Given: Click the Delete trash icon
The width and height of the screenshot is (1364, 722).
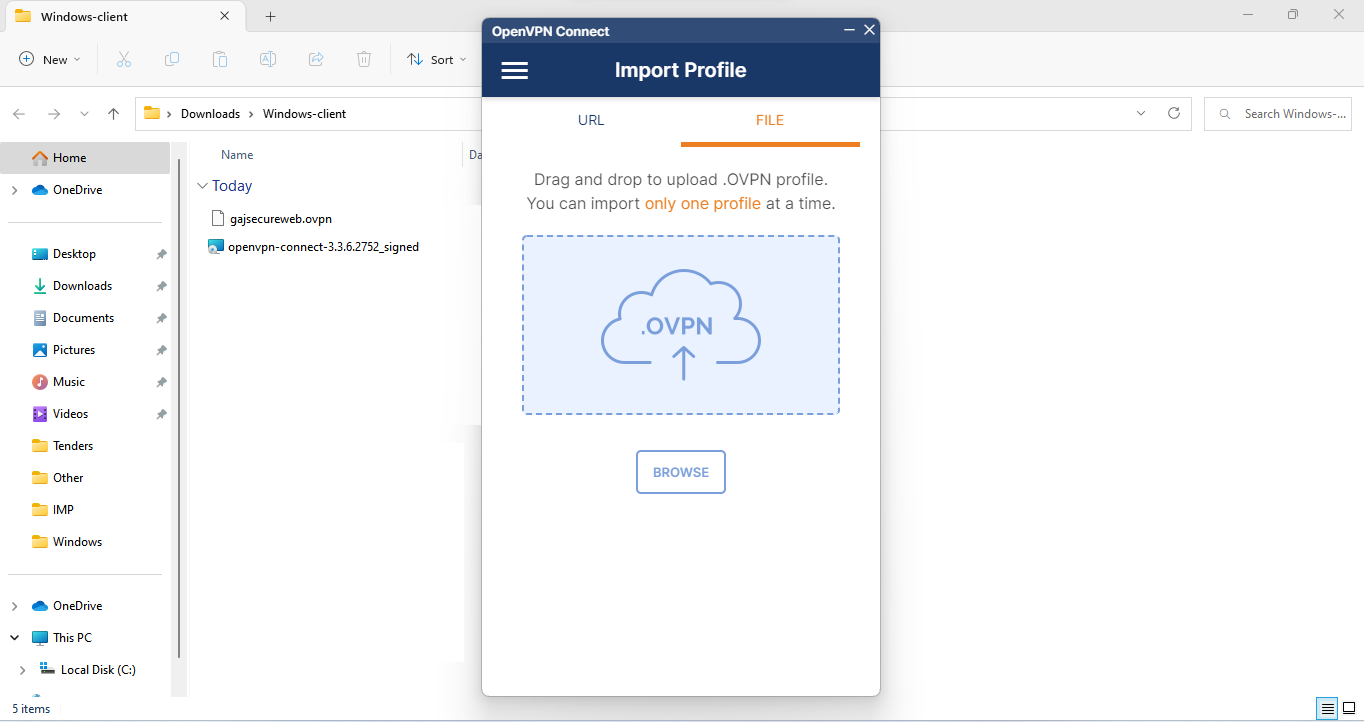Looking at the screenshot, I should (364, 60).
